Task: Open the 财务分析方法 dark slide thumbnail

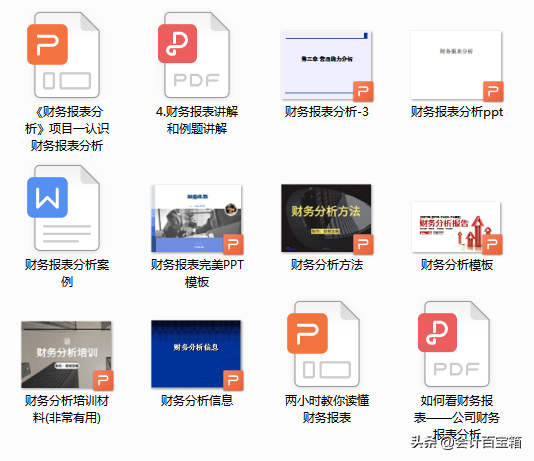Action: click(327, 219)
